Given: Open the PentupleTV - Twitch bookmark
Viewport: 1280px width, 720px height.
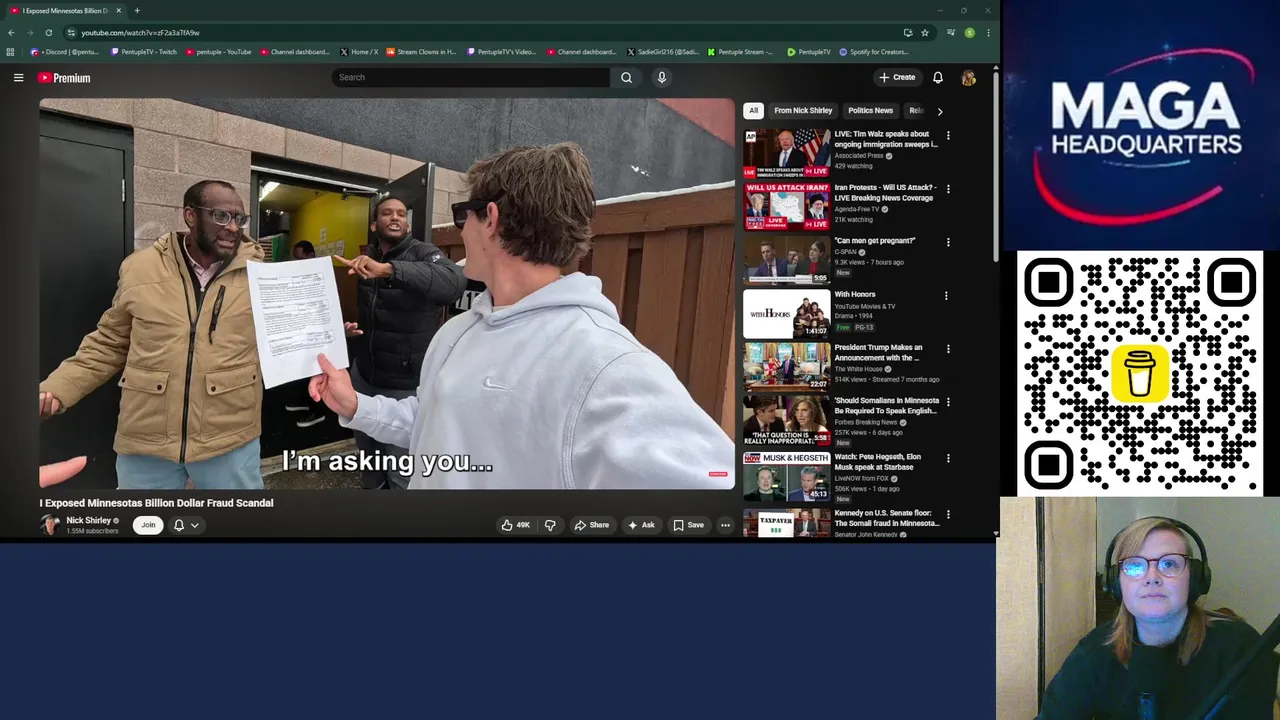Looking at the screenshot, I should point(143,52).
